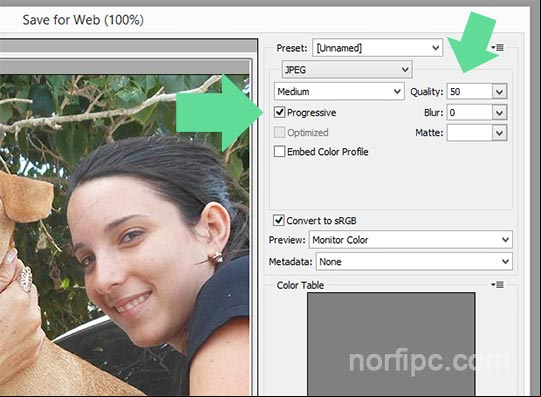
Task: Open the Metadata None dropdown
Action: (x=414, y=261)
